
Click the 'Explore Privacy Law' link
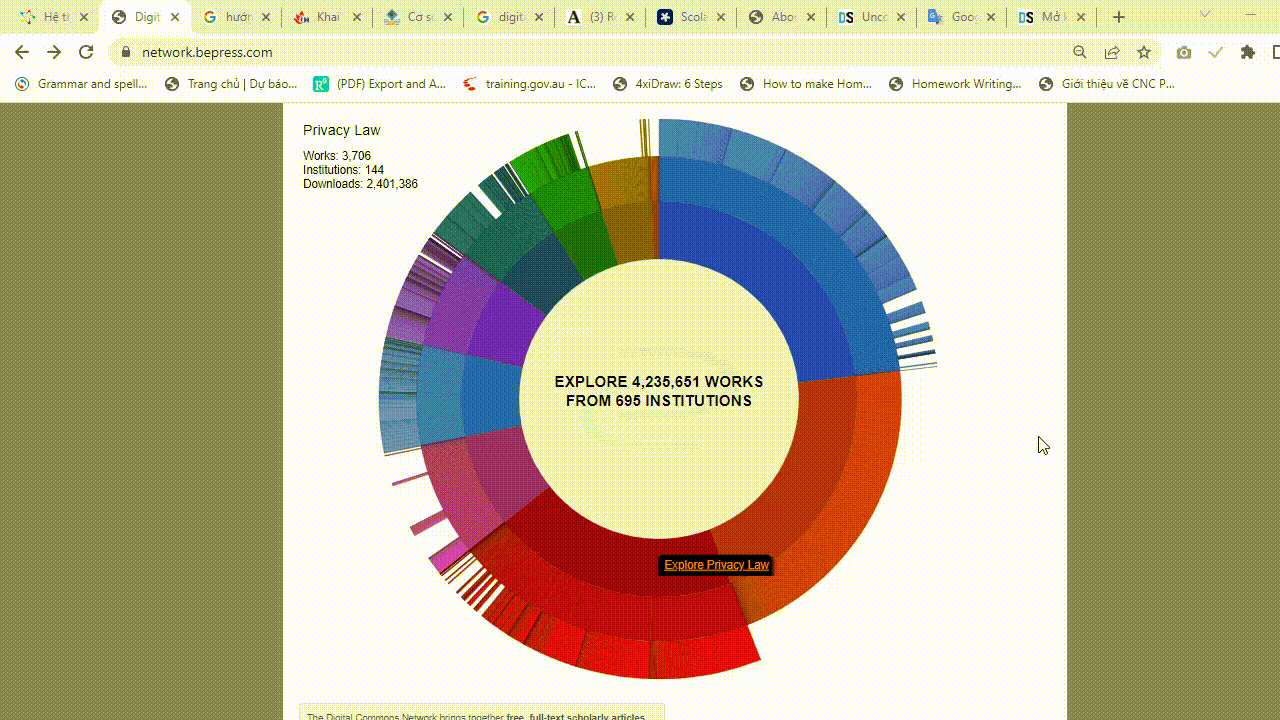716,565
